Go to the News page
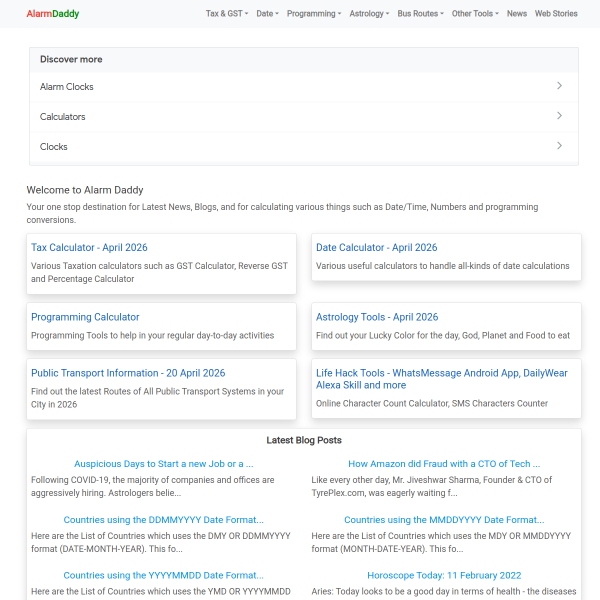600x600 pixels. pos(517,14)
